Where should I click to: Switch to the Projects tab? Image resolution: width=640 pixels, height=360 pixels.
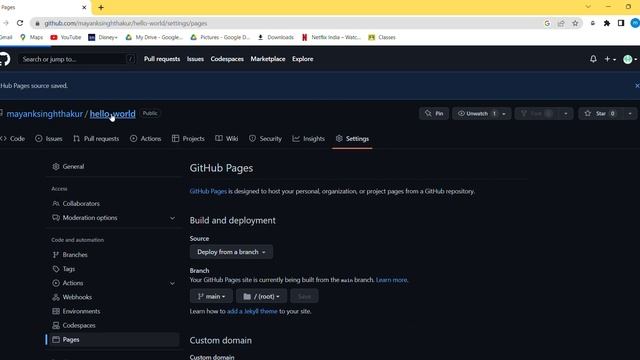[188, 139]
